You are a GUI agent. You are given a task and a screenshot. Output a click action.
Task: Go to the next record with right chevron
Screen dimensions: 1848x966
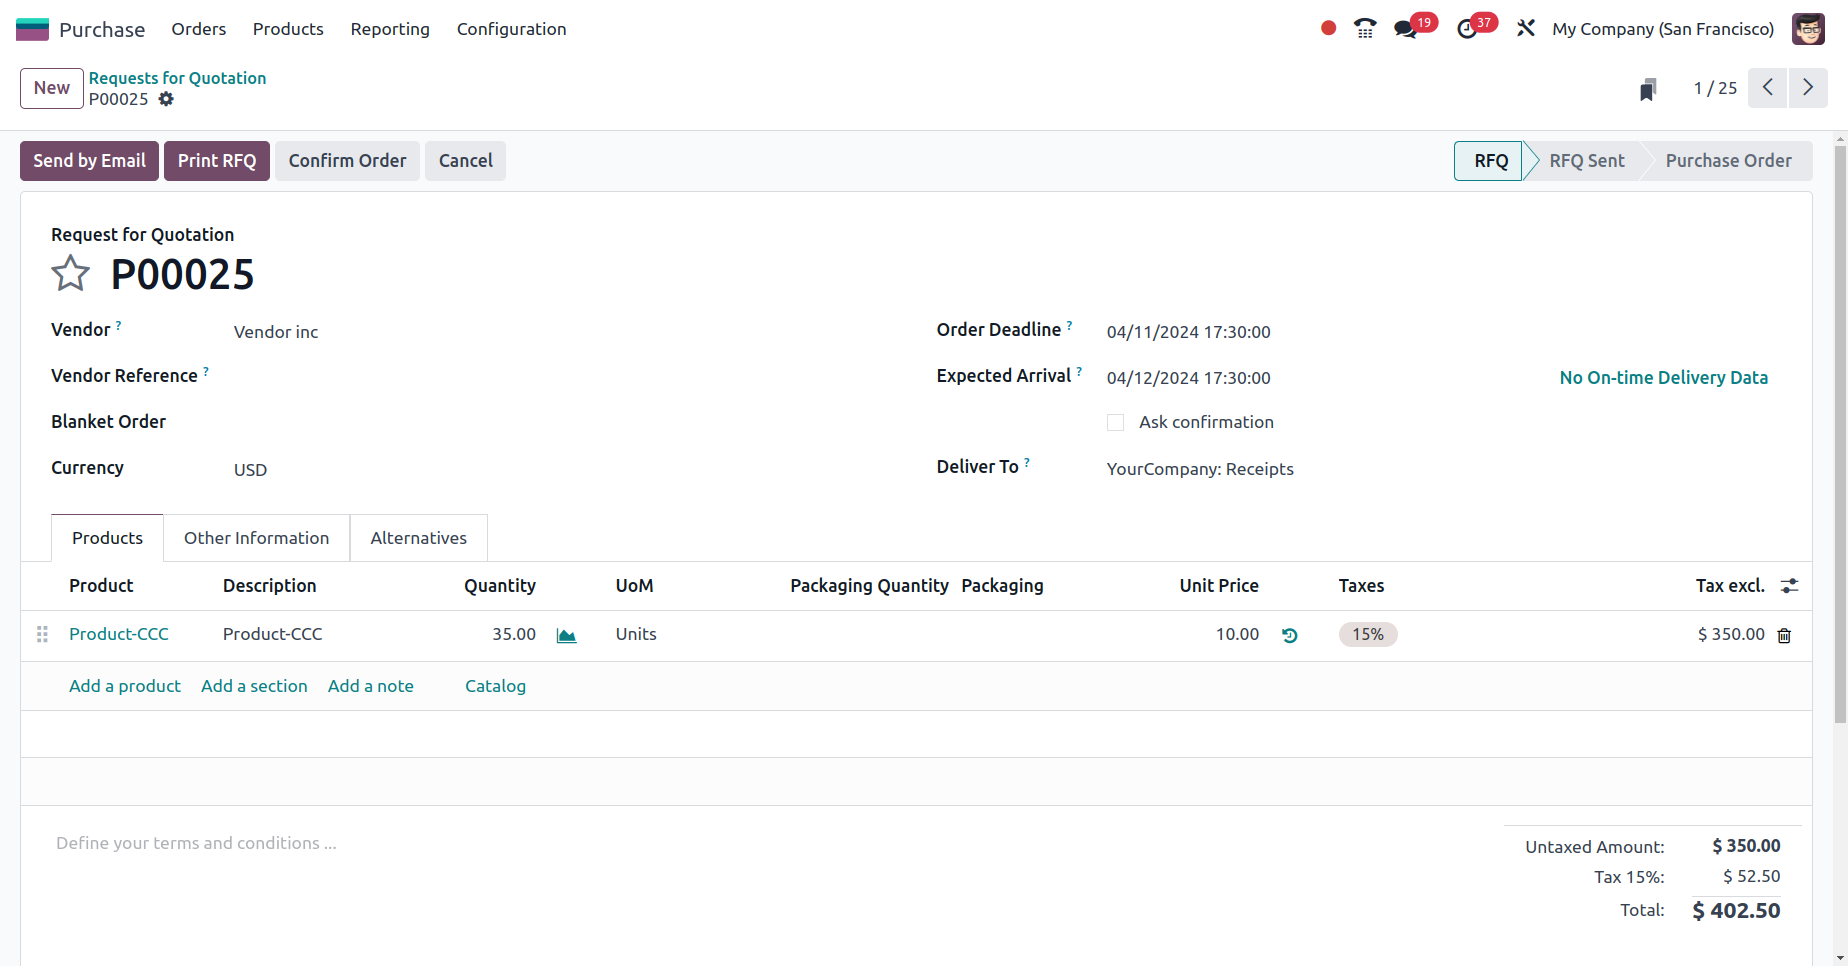tap(1807, 88)
